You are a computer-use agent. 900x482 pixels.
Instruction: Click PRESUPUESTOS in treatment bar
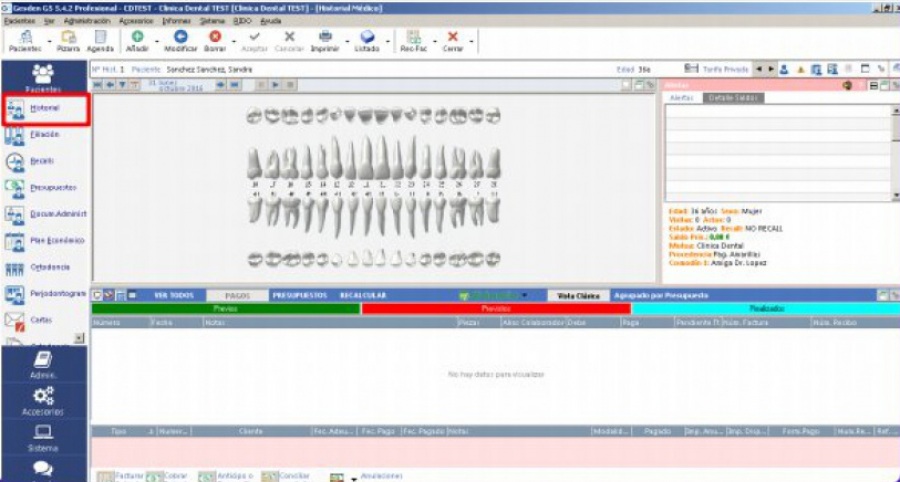[x=300, y=296]
